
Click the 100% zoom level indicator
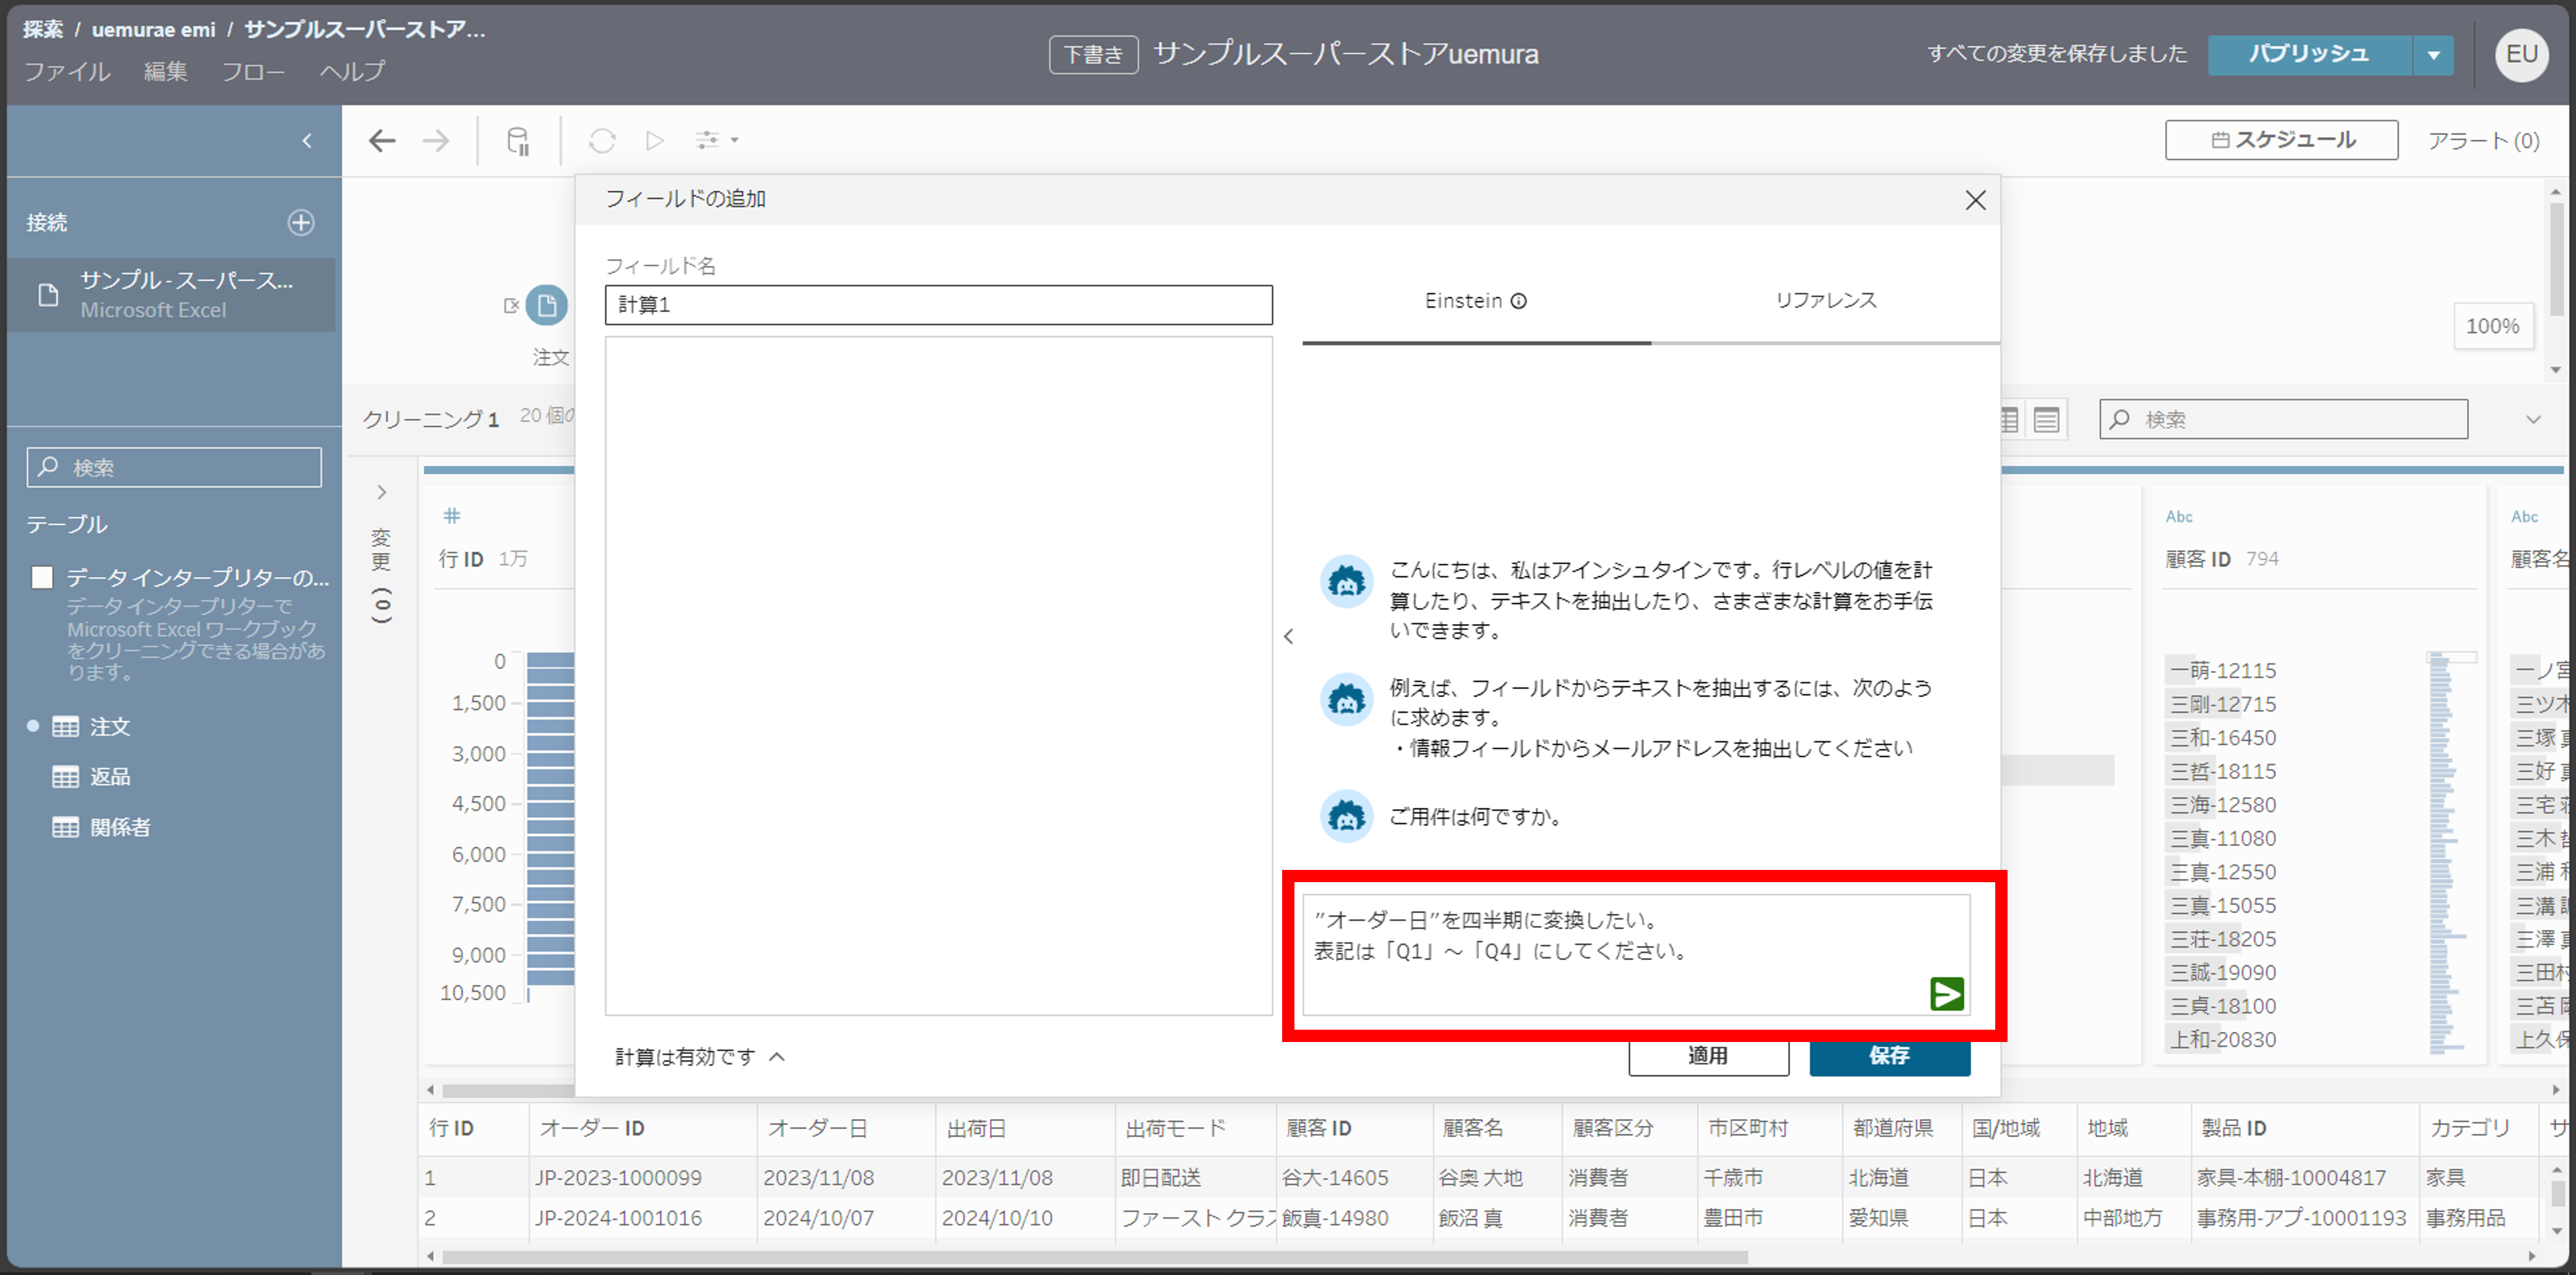click(x=2492, y=326)
